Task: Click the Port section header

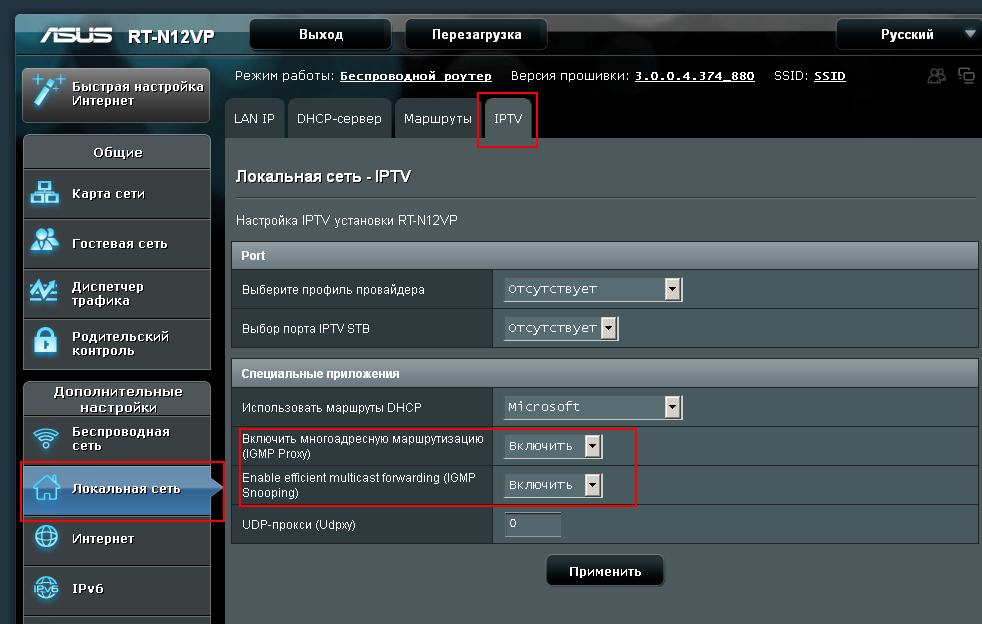Action: [x=605, y=256]
